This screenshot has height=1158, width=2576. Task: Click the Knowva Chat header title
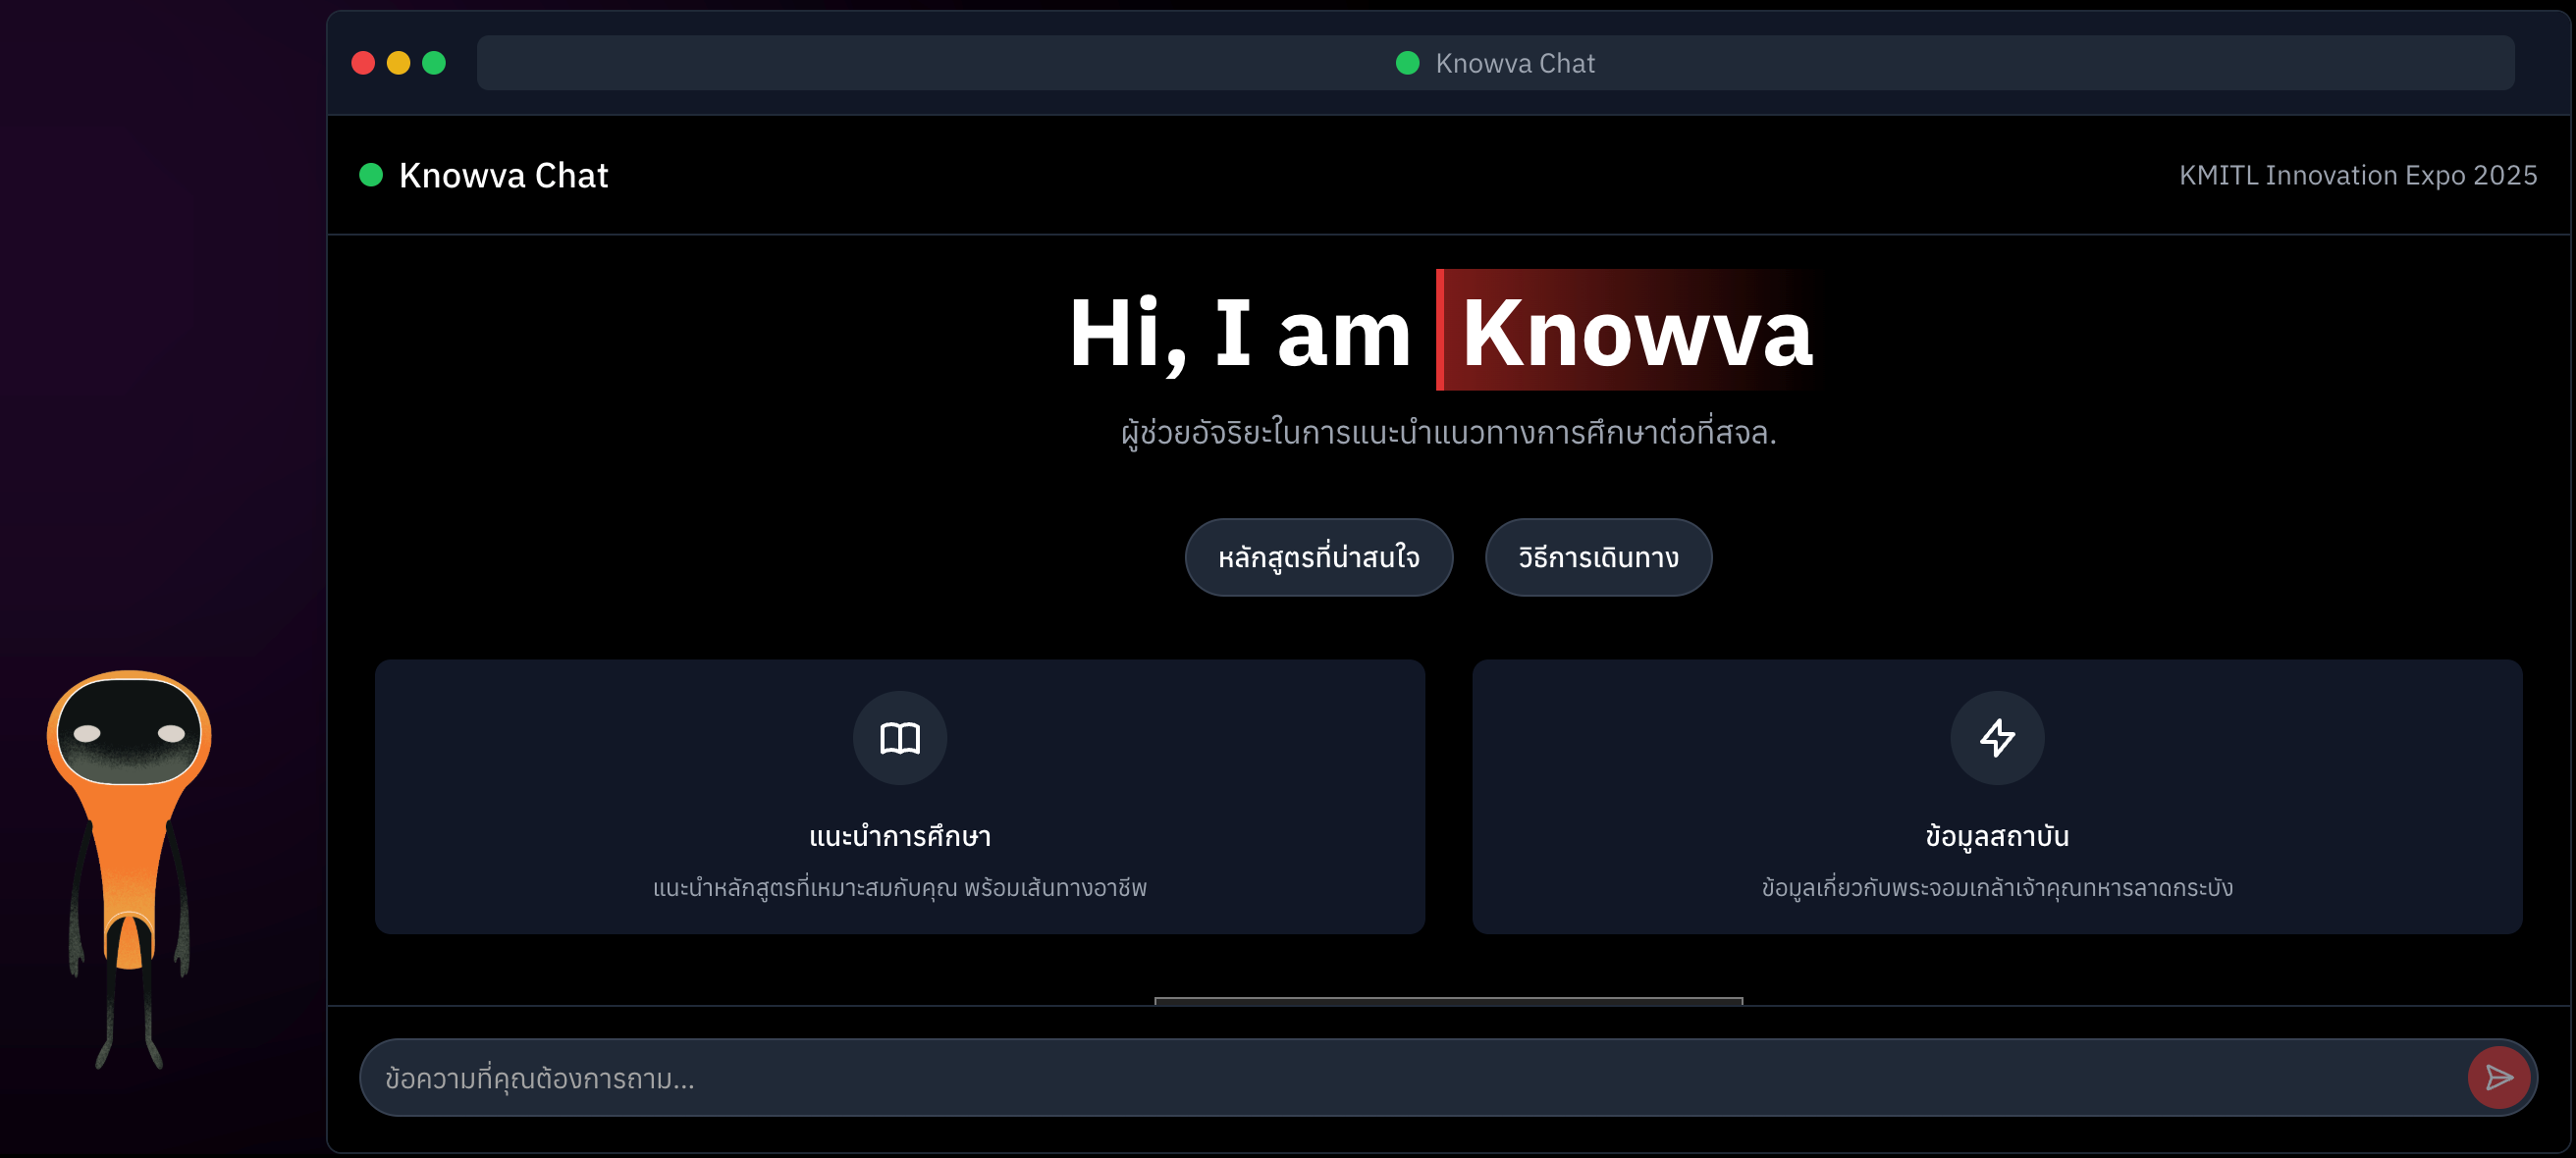coord(503,175)
